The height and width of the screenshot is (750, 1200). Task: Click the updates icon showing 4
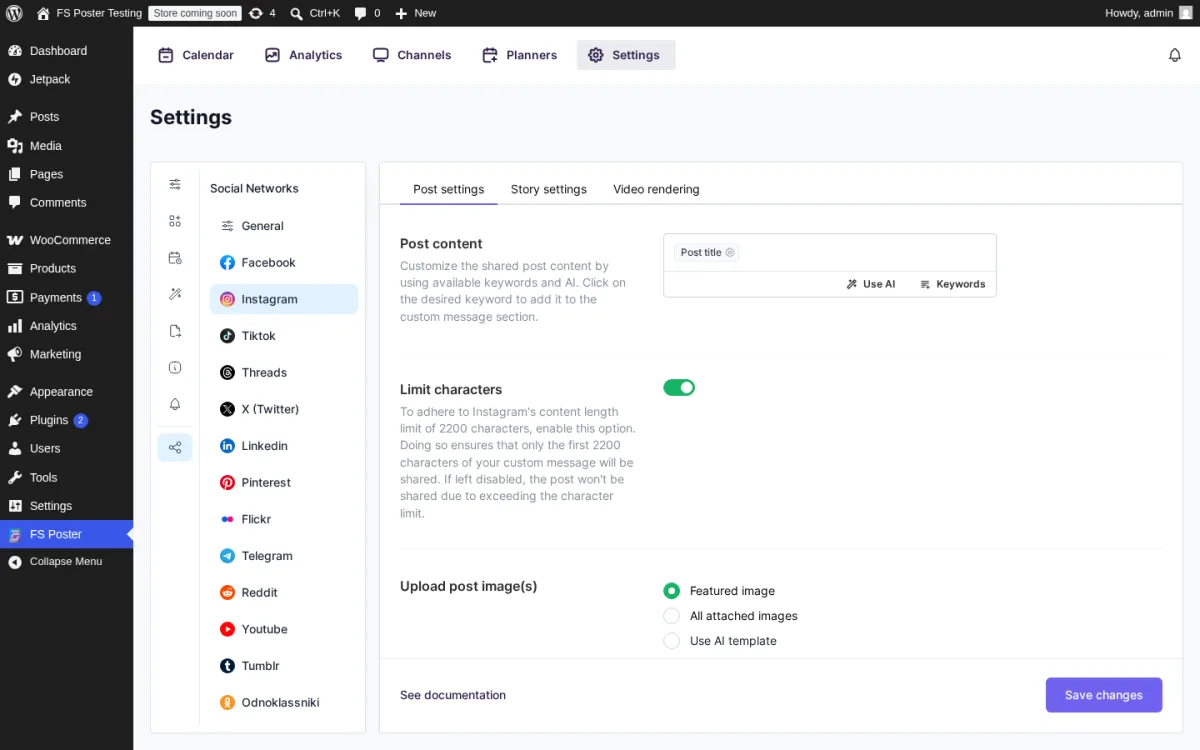coord(262,13)
